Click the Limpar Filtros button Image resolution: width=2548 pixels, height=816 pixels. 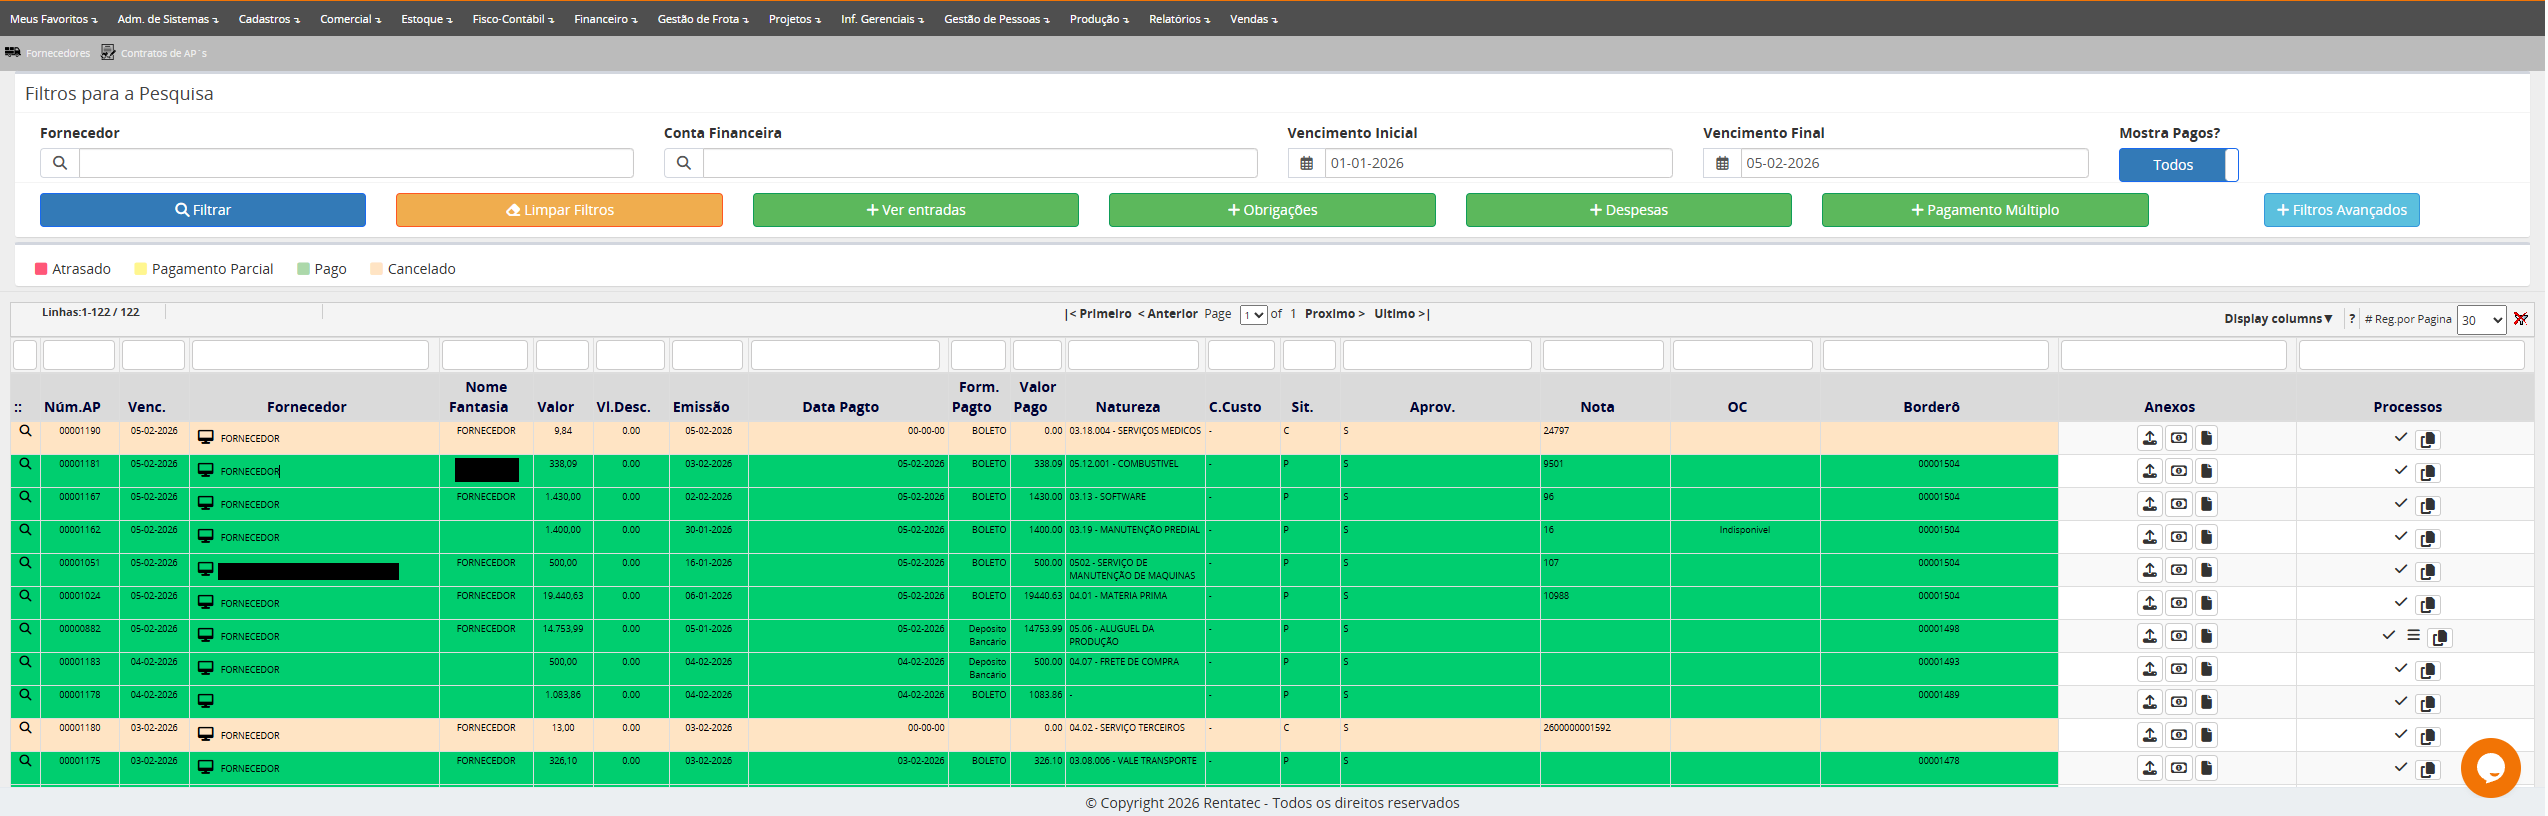(559, 210)
